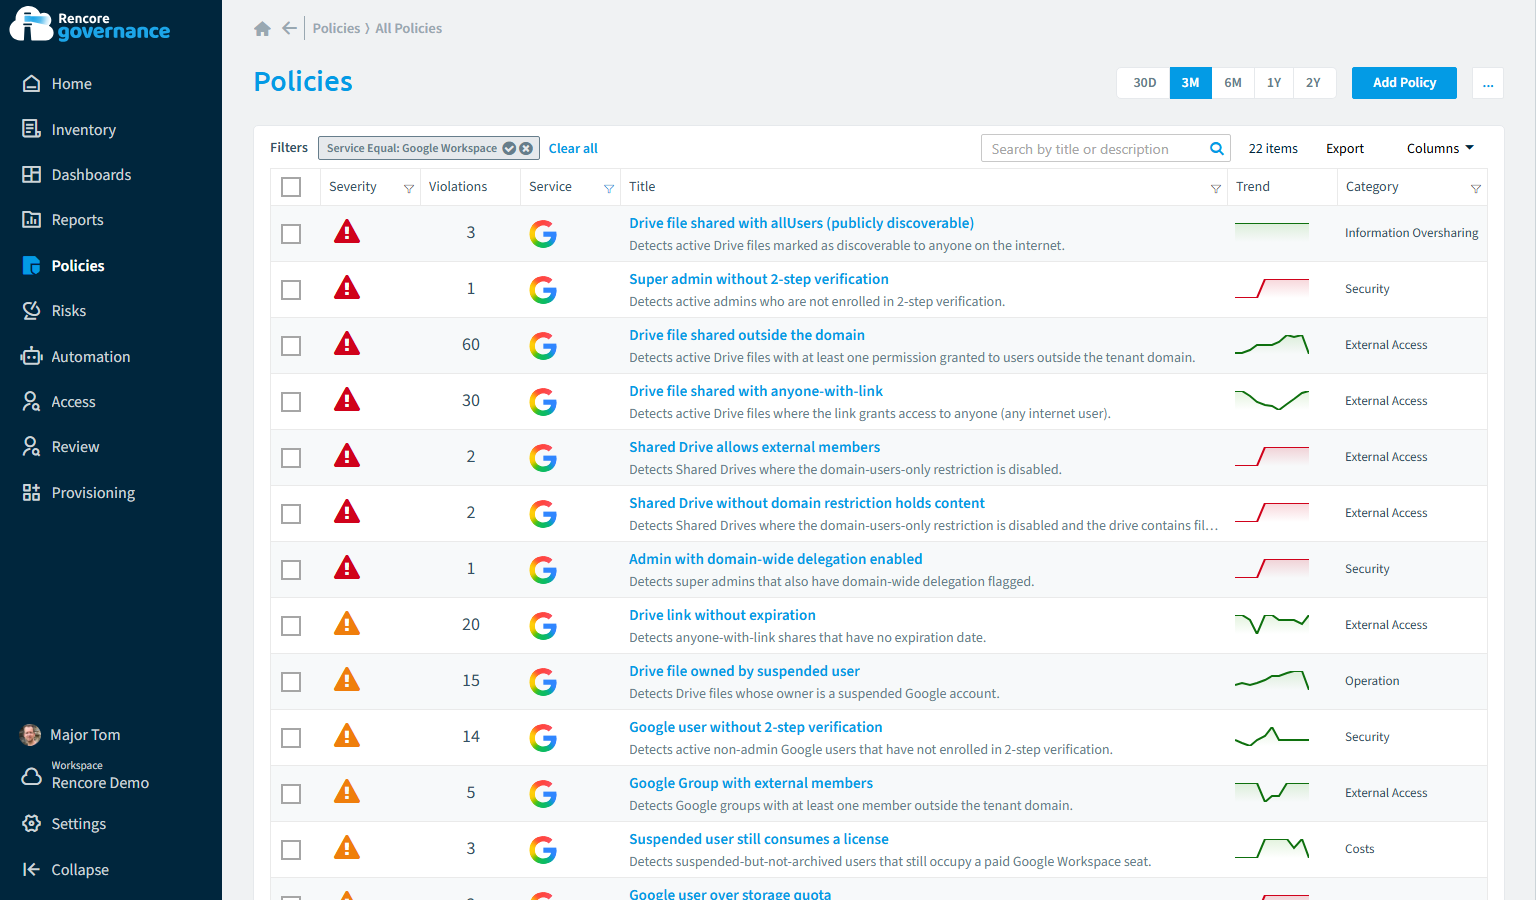View trend chart for Google user without 2-step verification
The image size is (1536, 900).
point(1272,737)
